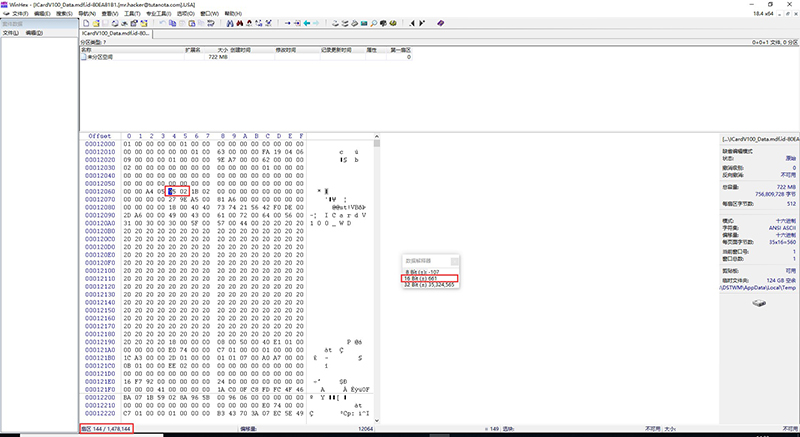
Task: Close the 数据解释器 floating panel
Action: 455,261
